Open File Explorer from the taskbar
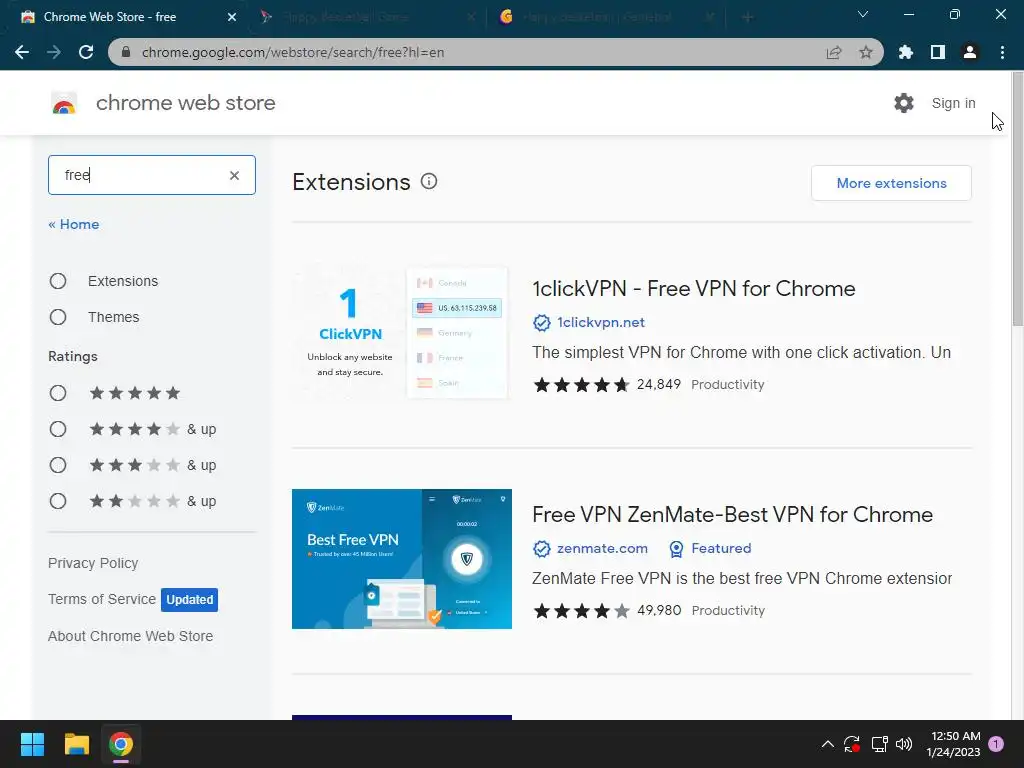The height and width of the screenshot is (768, 1024). pos(77,744)
